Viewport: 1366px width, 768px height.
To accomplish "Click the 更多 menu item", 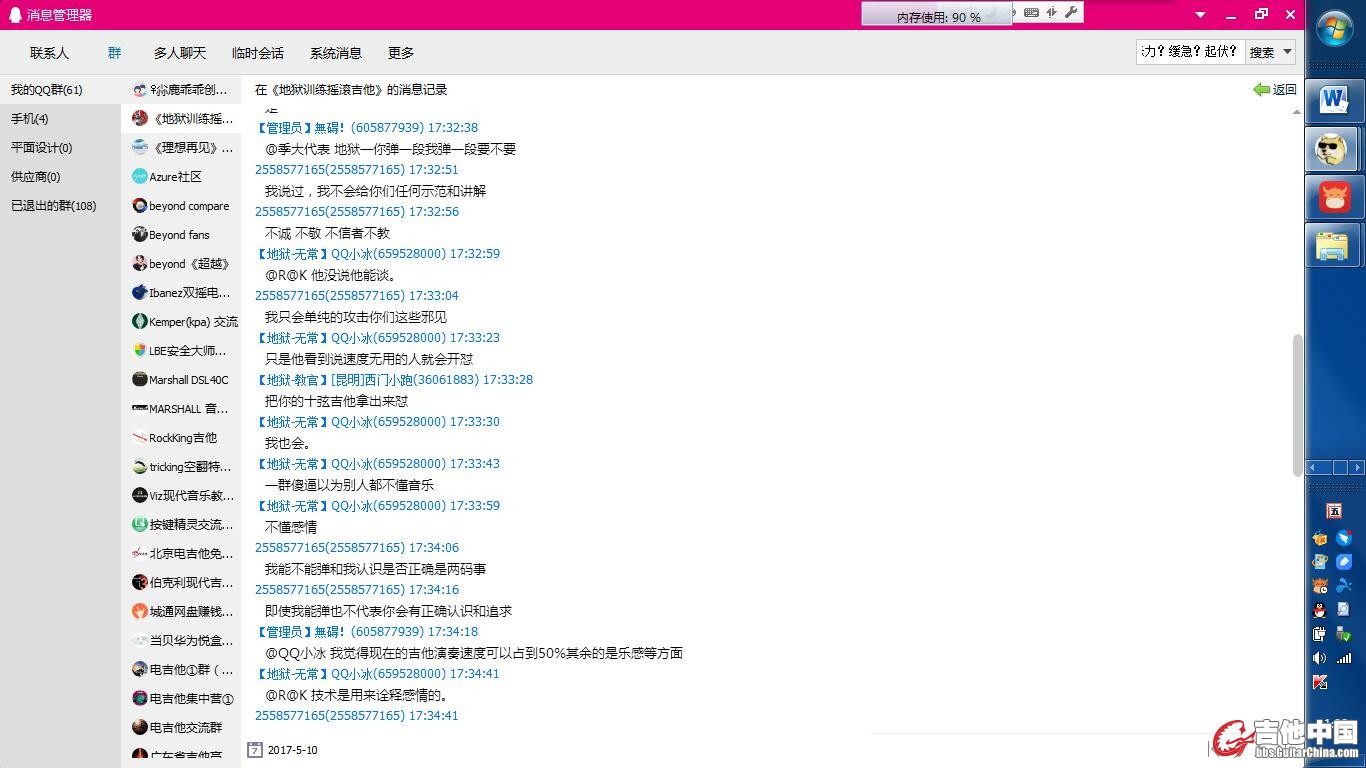I will coord(401,53).
